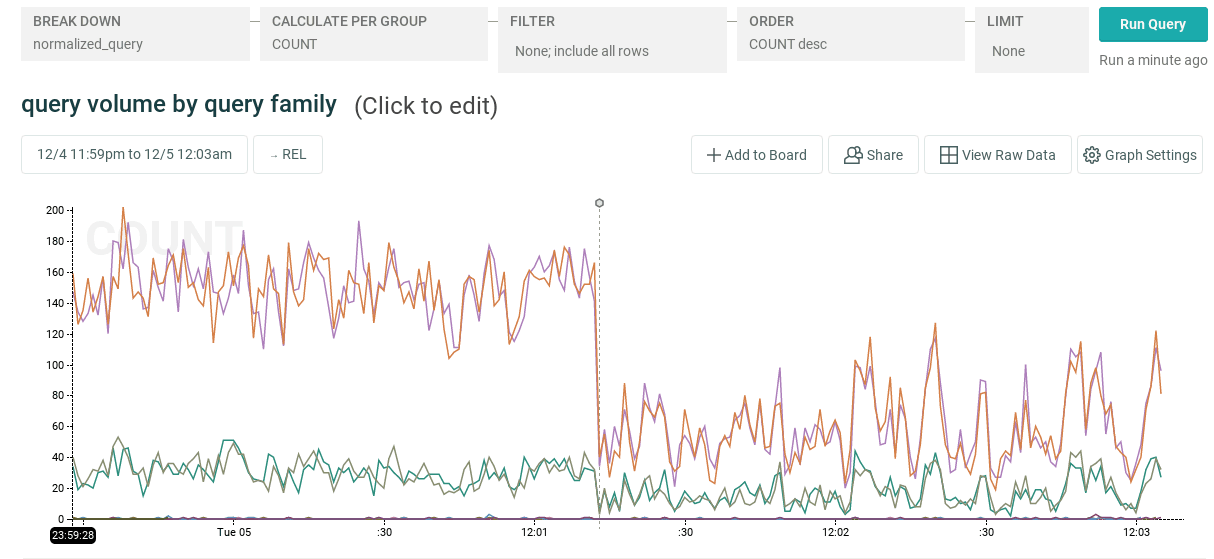Viewport: 1214px width, 559px height.
Task: Click the people icon on the Share button
Action: tap(853, 155)
